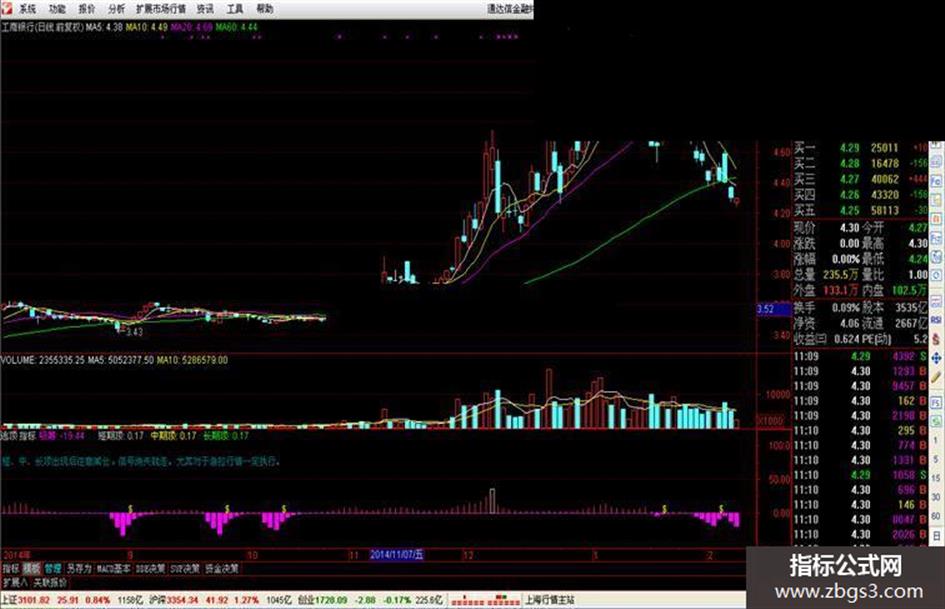Switch to daily 日 period button

click(937, 535)
